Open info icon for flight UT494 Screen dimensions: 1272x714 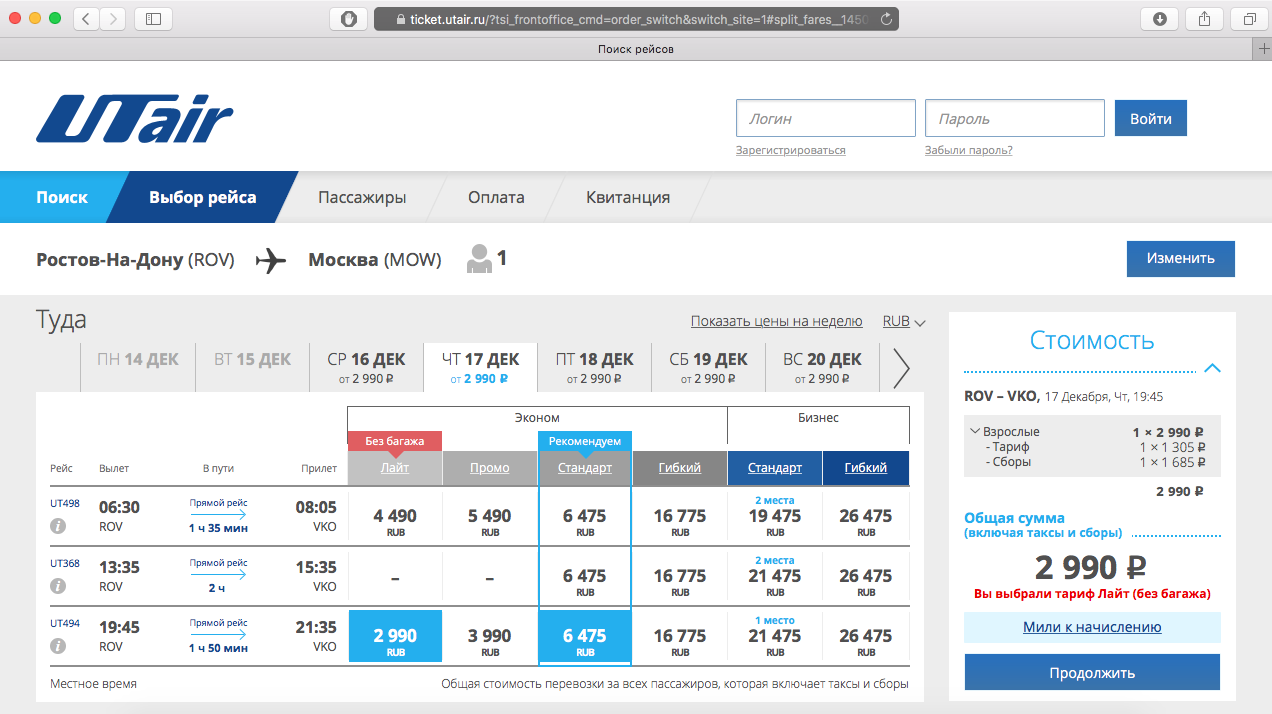click(58, 646)
